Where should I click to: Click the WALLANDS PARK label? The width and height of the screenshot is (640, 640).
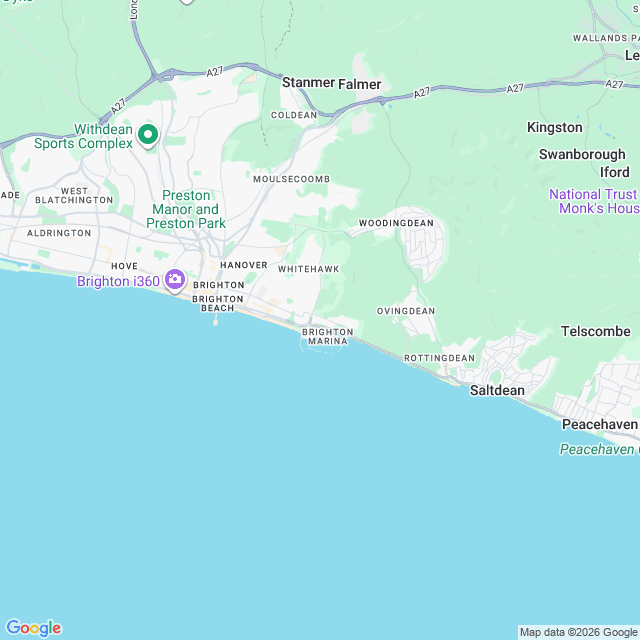click(606, 38)
